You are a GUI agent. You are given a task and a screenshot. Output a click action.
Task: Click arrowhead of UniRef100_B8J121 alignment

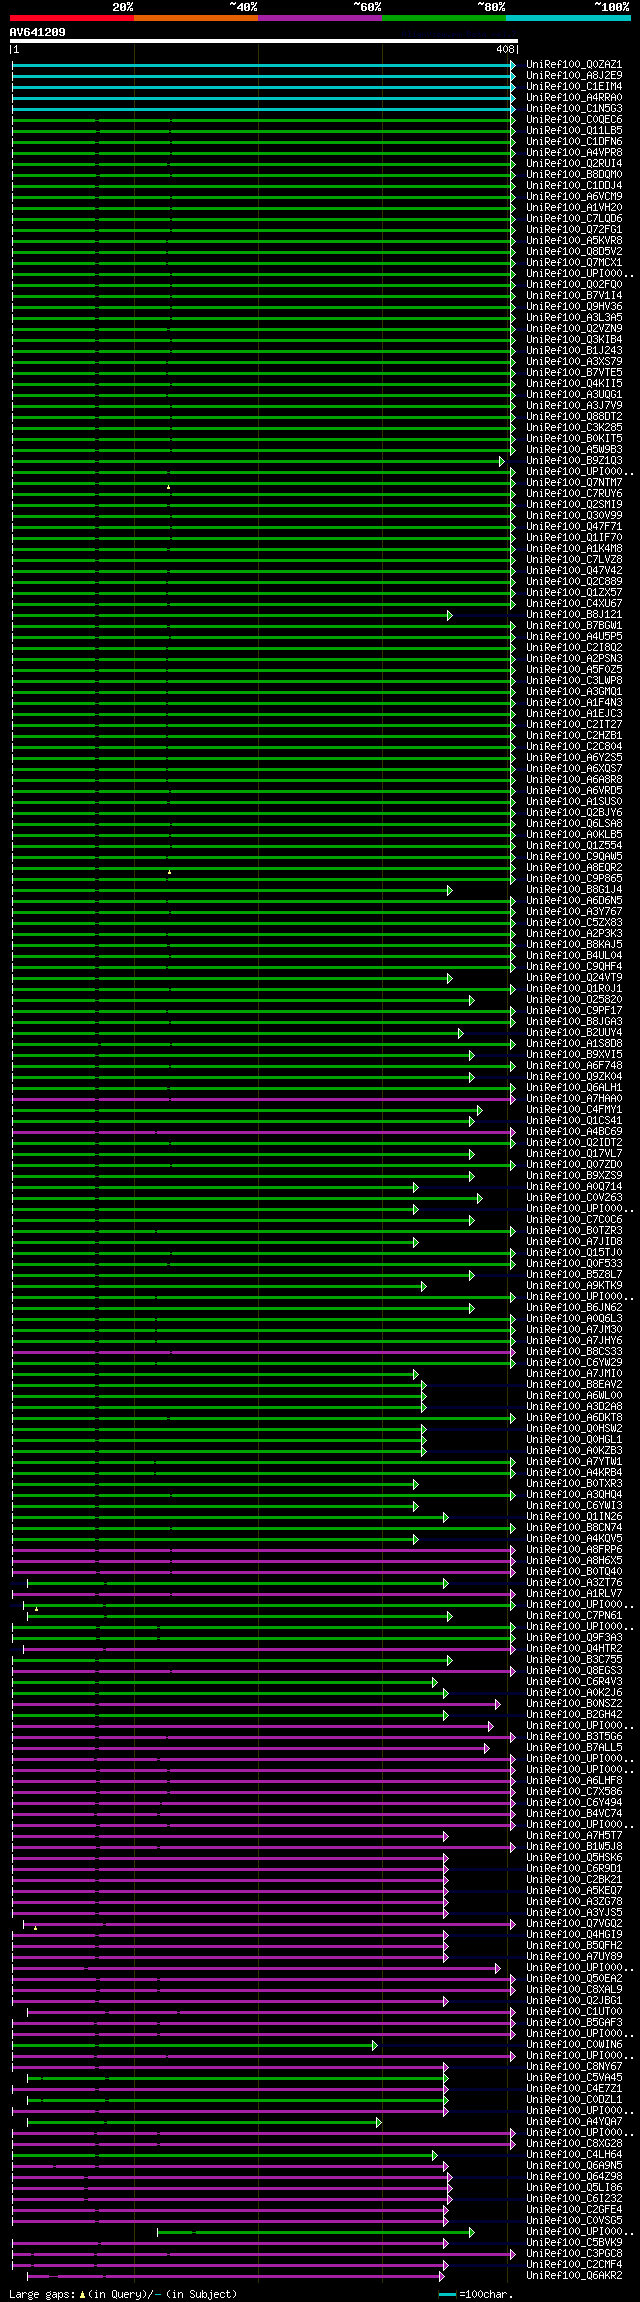click(x=450, y=615)
